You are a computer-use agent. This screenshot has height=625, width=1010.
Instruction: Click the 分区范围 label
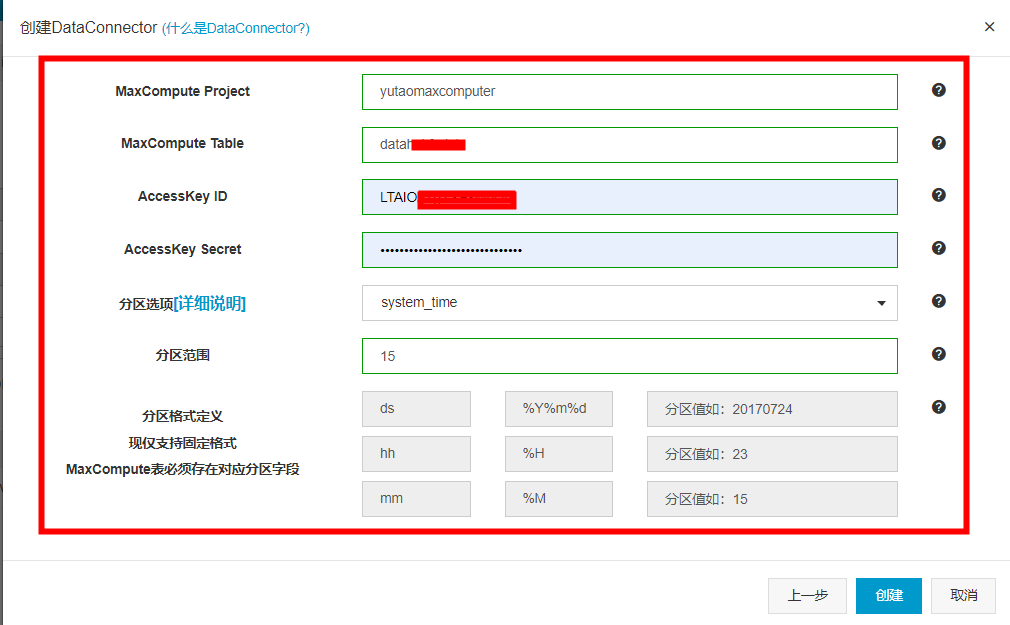click(x=182, y=355)
